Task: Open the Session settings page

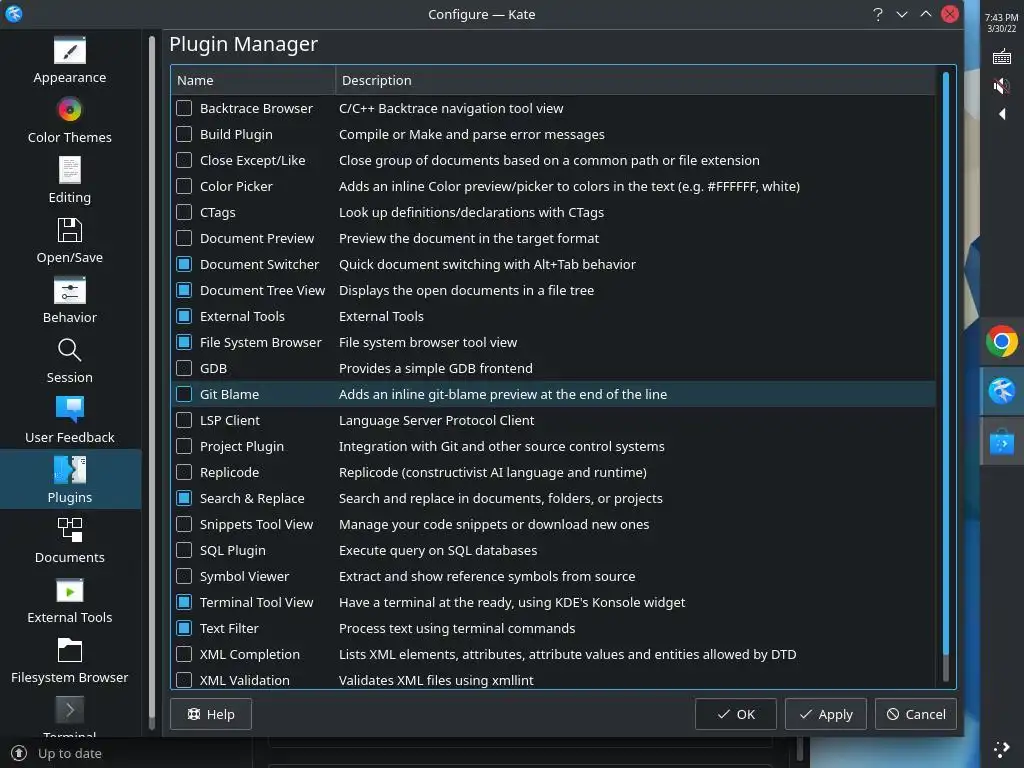Action: click(x=70, y=361)
